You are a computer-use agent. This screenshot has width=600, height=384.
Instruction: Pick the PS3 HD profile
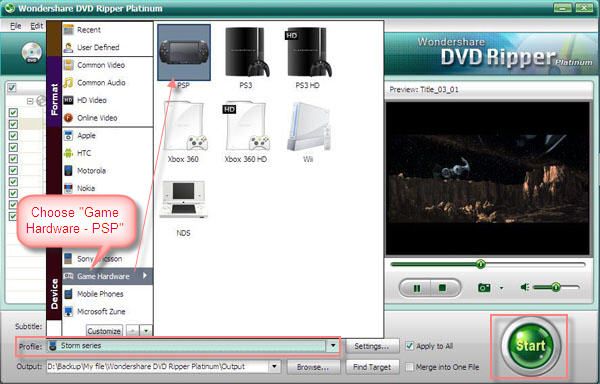(308, 53)
